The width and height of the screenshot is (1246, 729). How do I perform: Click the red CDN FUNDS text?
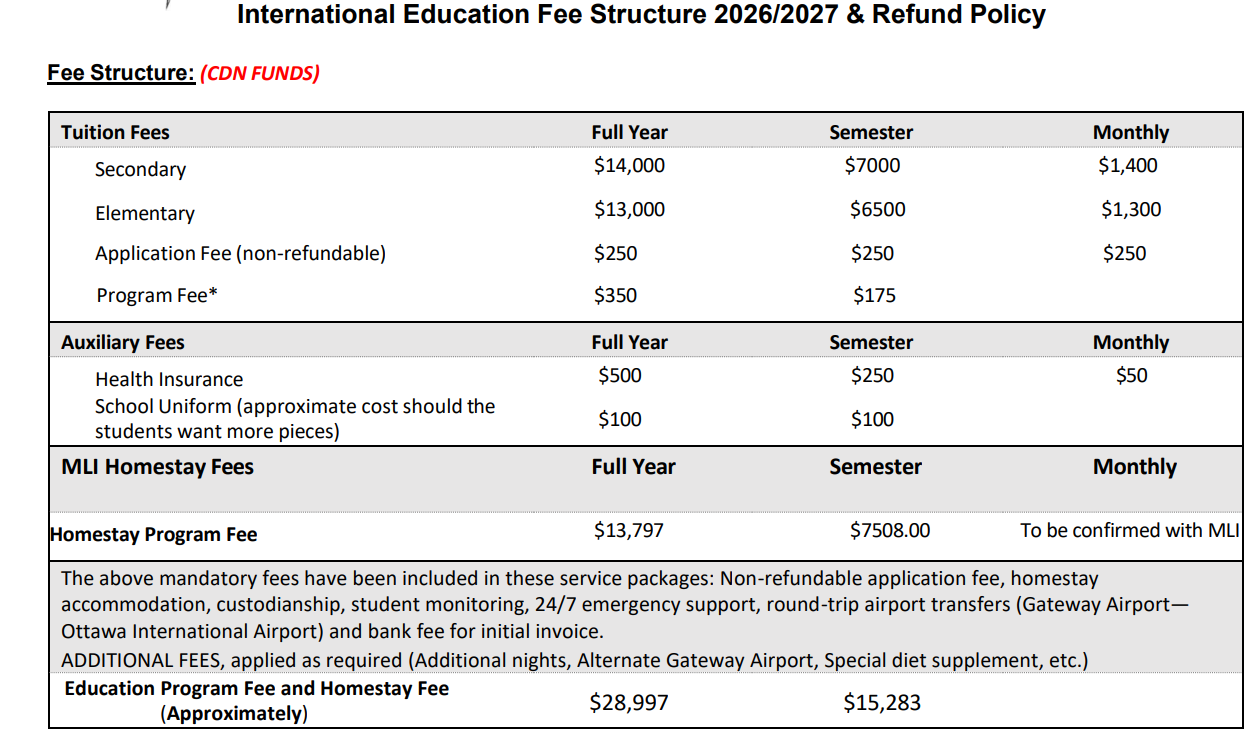point(260,74)
